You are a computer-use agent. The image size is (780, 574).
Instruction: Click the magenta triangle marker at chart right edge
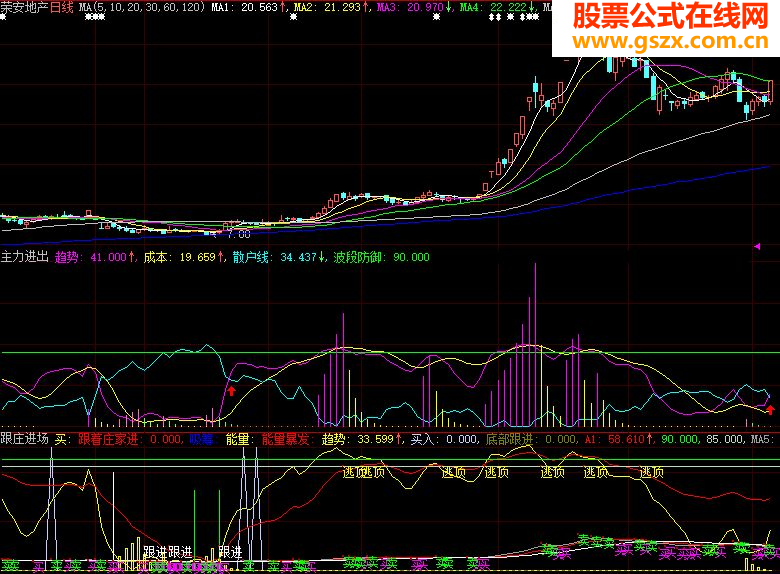[x=757, y=246]
